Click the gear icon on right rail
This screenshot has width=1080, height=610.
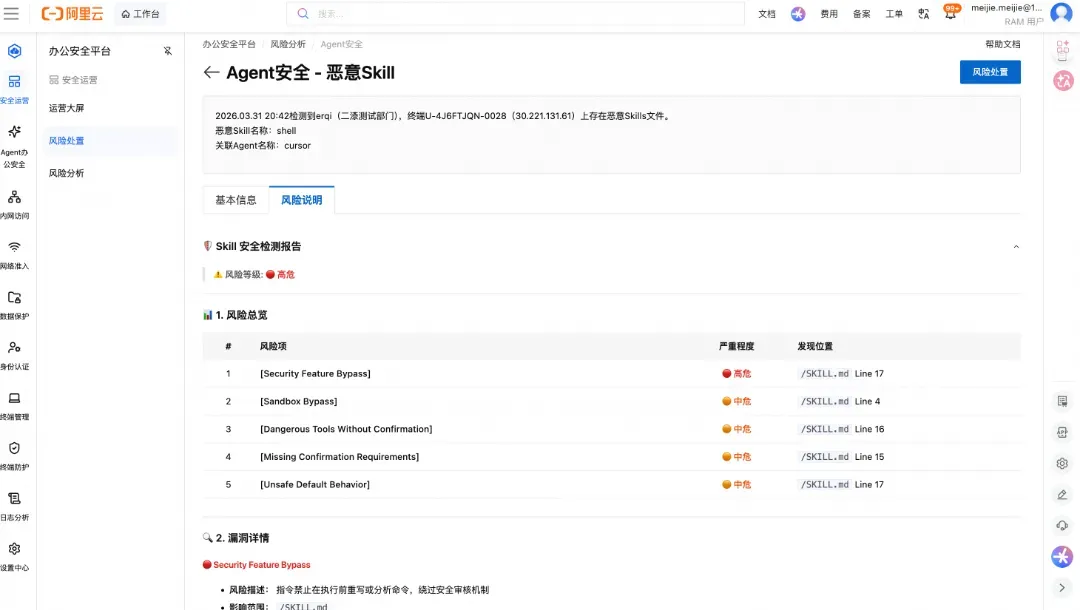point(1062,463)
